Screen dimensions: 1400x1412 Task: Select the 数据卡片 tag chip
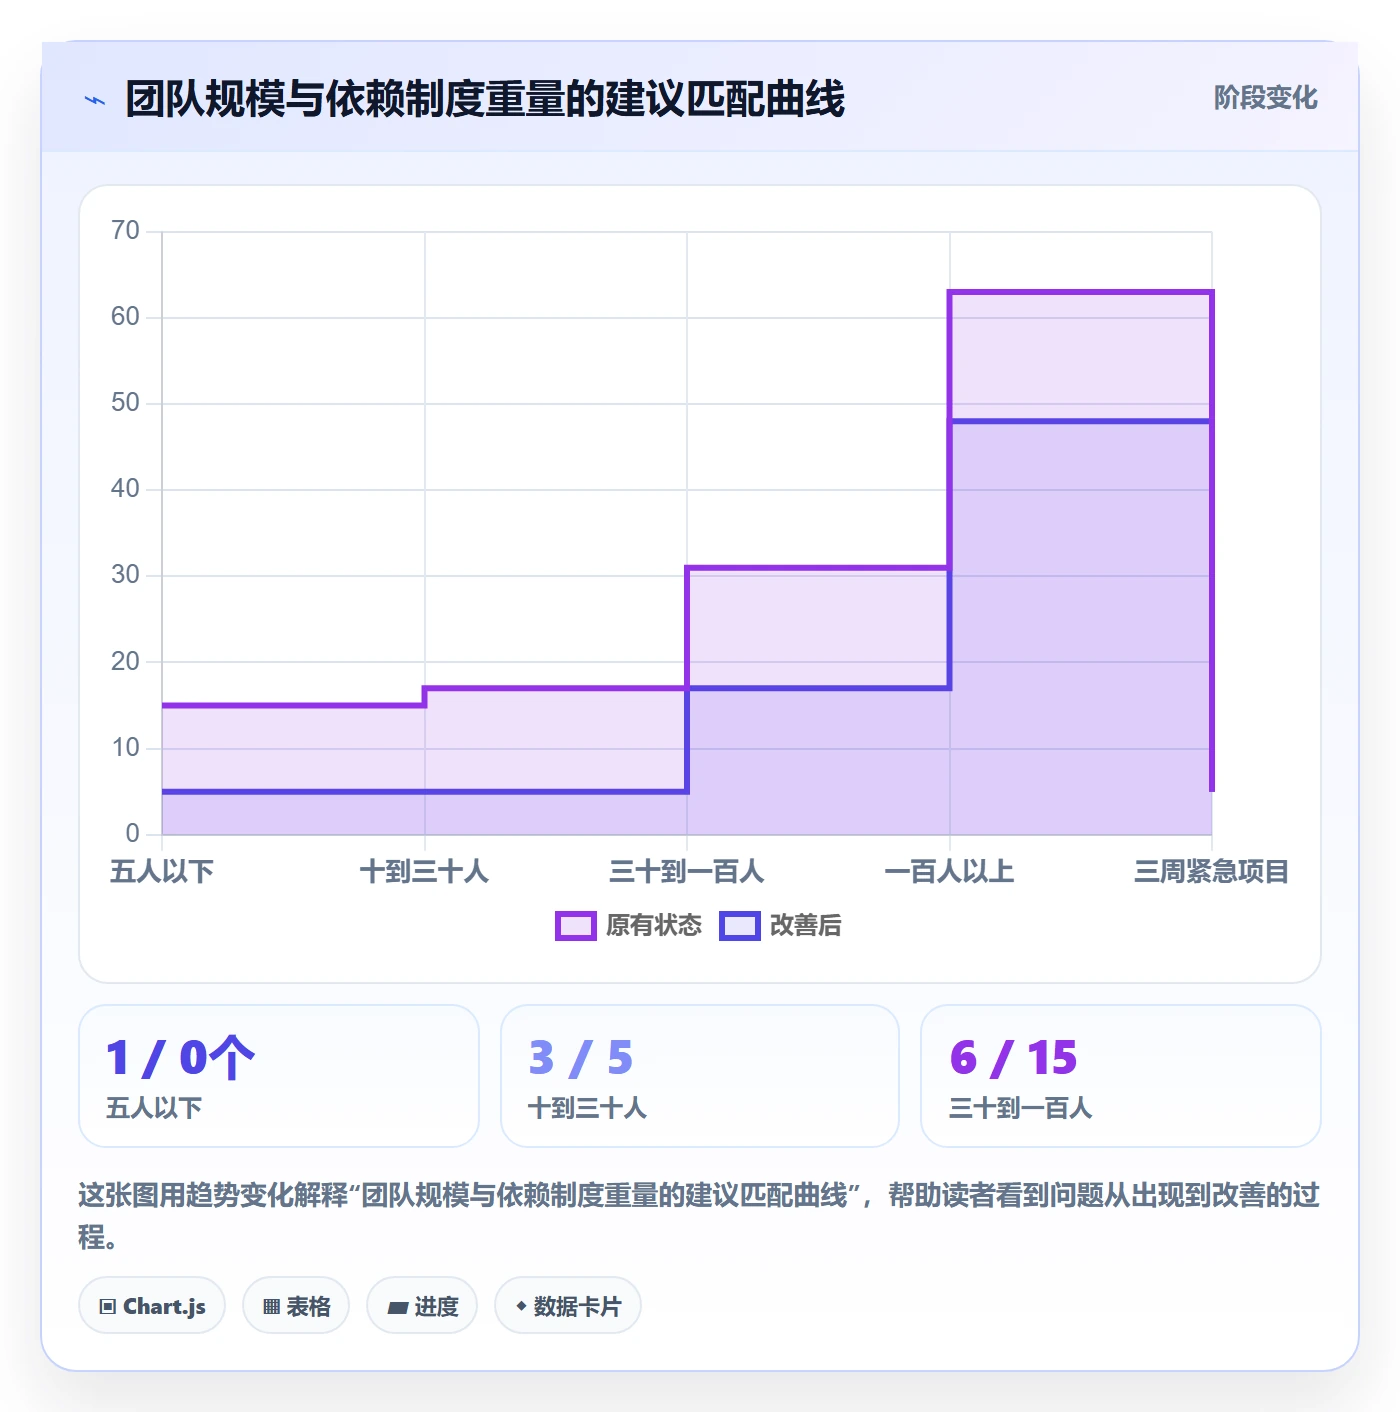[x=568, y=1306]
